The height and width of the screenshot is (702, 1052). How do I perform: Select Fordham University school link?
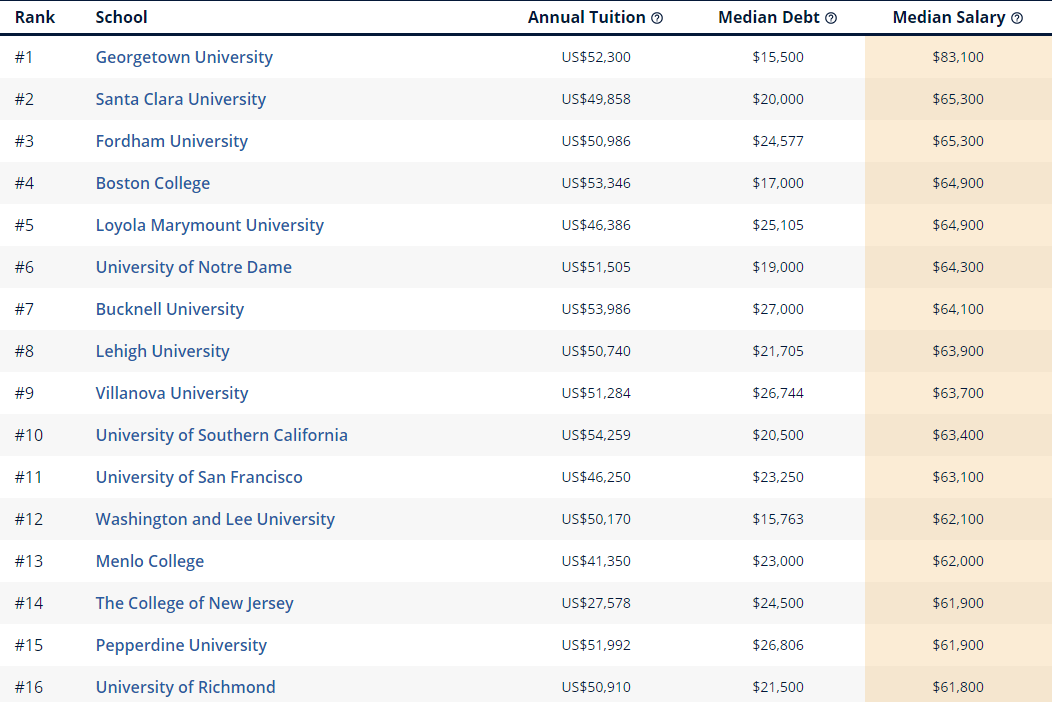click(171, 141)
